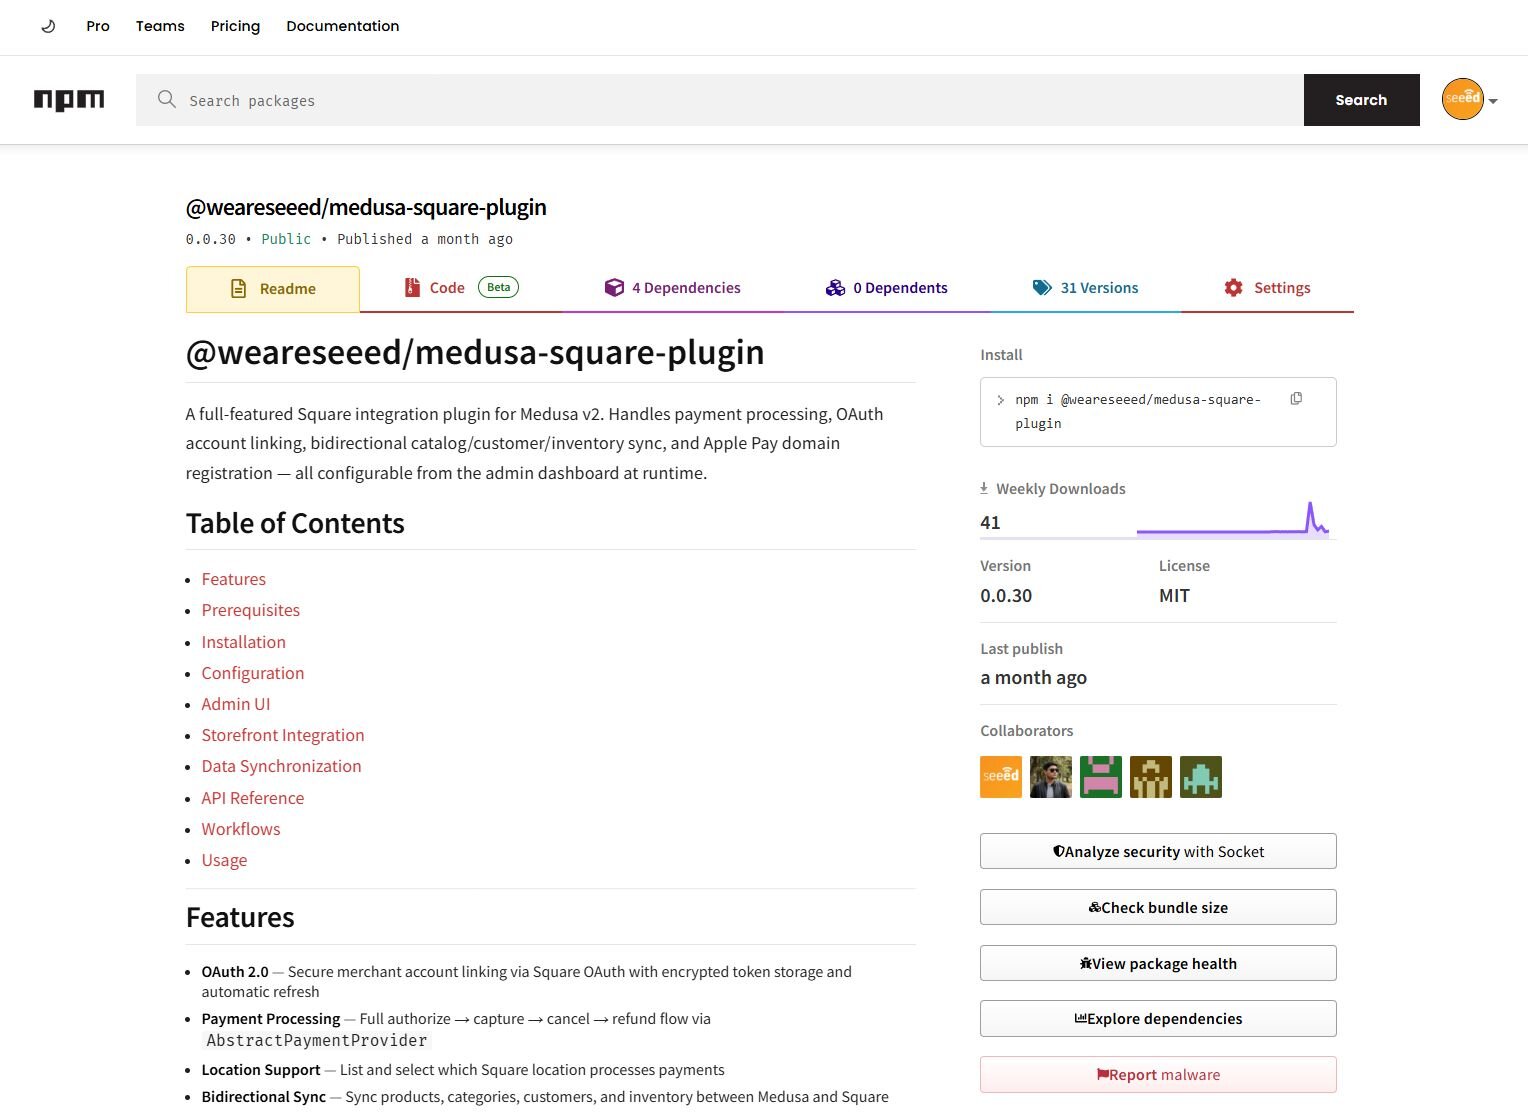Open the Documentation link
Viewport: 1528px width, 1112px height.
tap(343, 26)
